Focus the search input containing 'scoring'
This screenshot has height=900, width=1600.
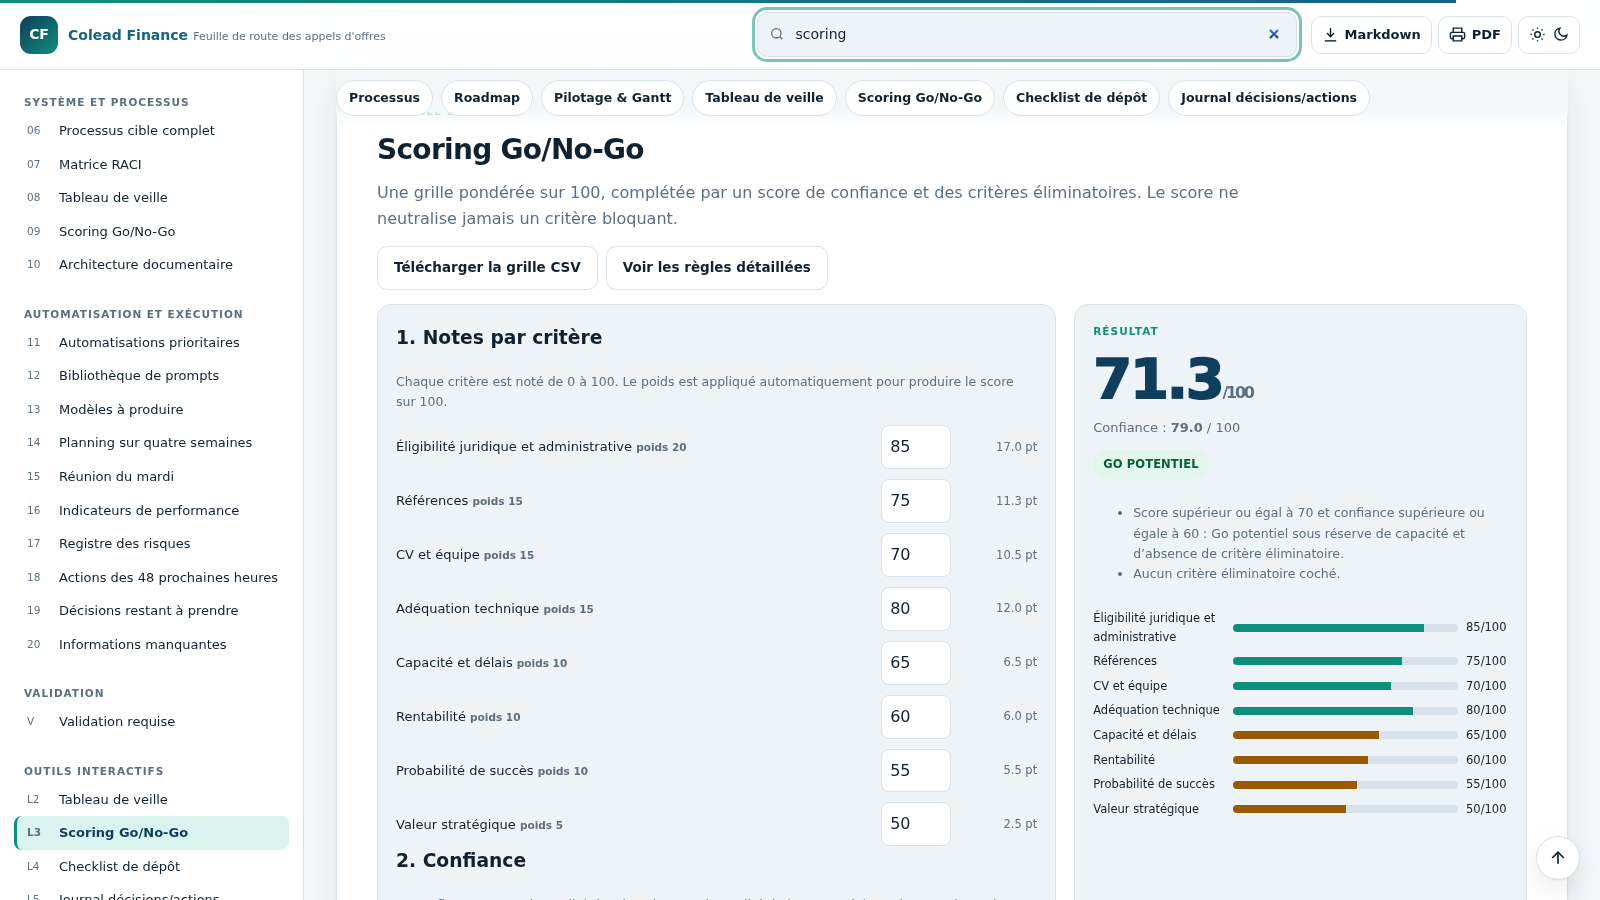tap(1026, 34)
